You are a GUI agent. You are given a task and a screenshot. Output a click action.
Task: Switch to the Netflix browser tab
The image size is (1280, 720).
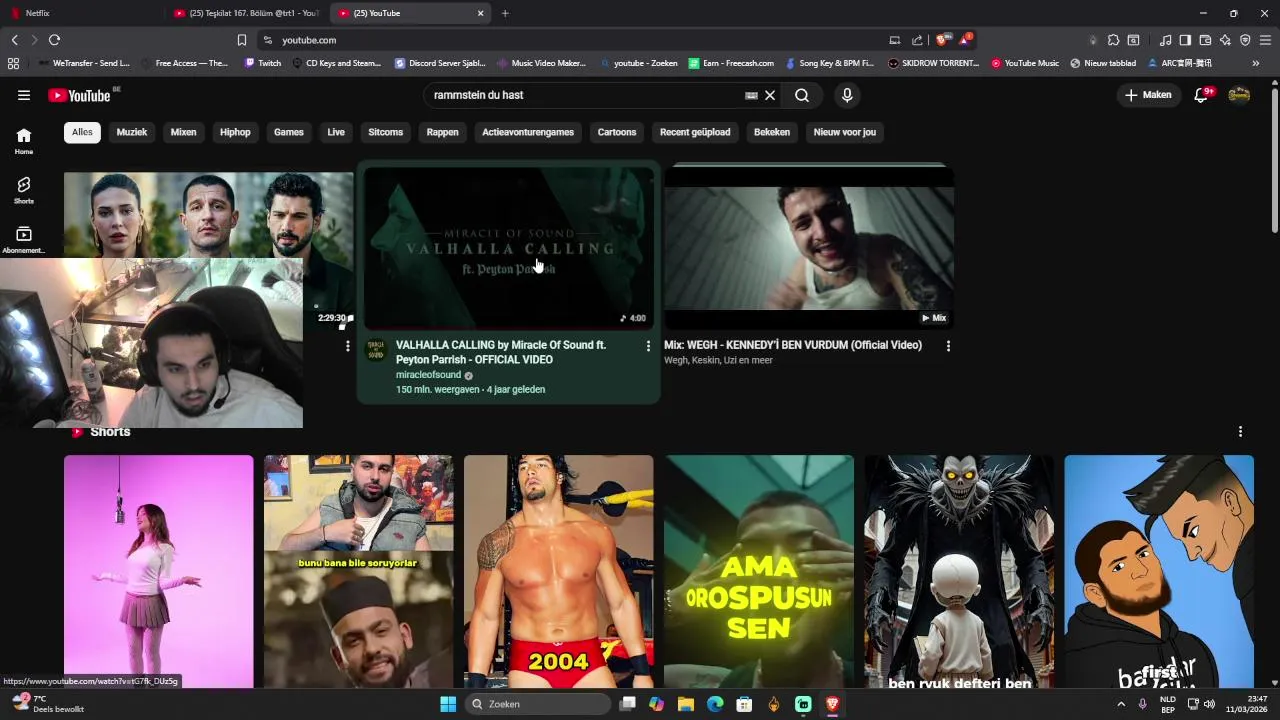pyautogui.click(x=80, y=13)
